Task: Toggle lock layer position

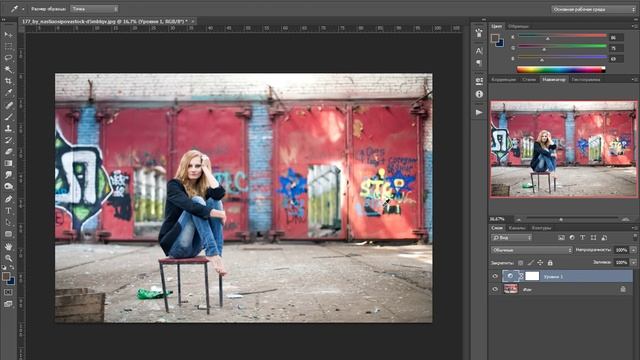Action: coord(540,263)
